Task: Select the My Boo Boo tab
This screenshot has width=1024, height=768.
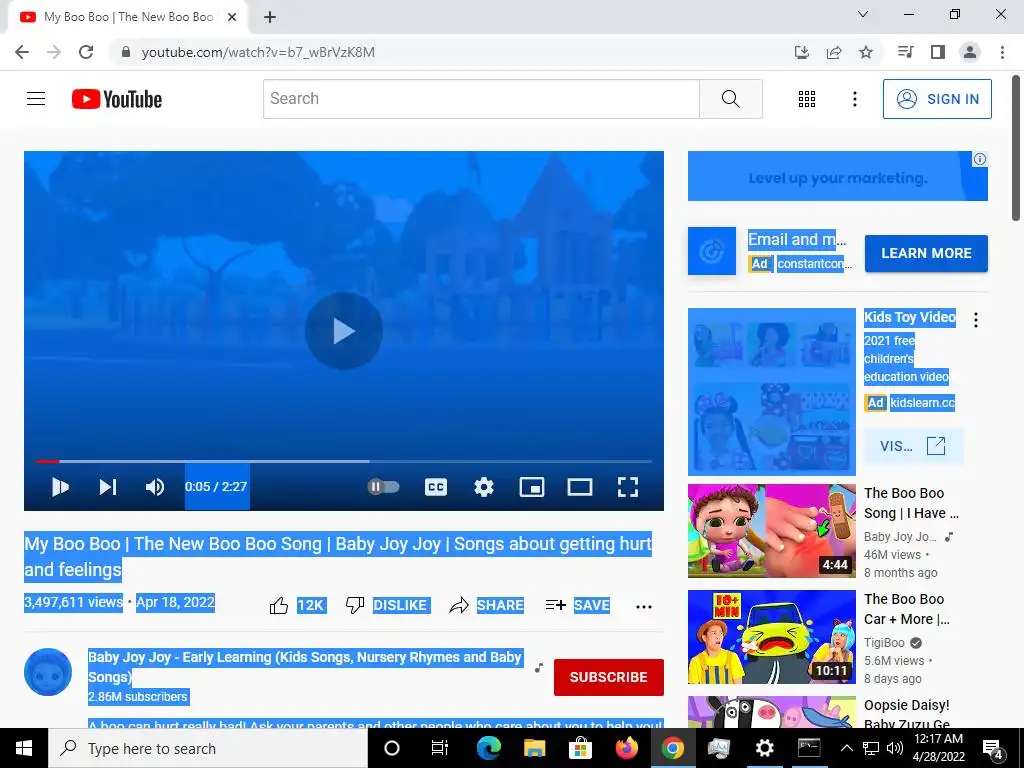Action: pyautogui.click(x=128, y=18)
